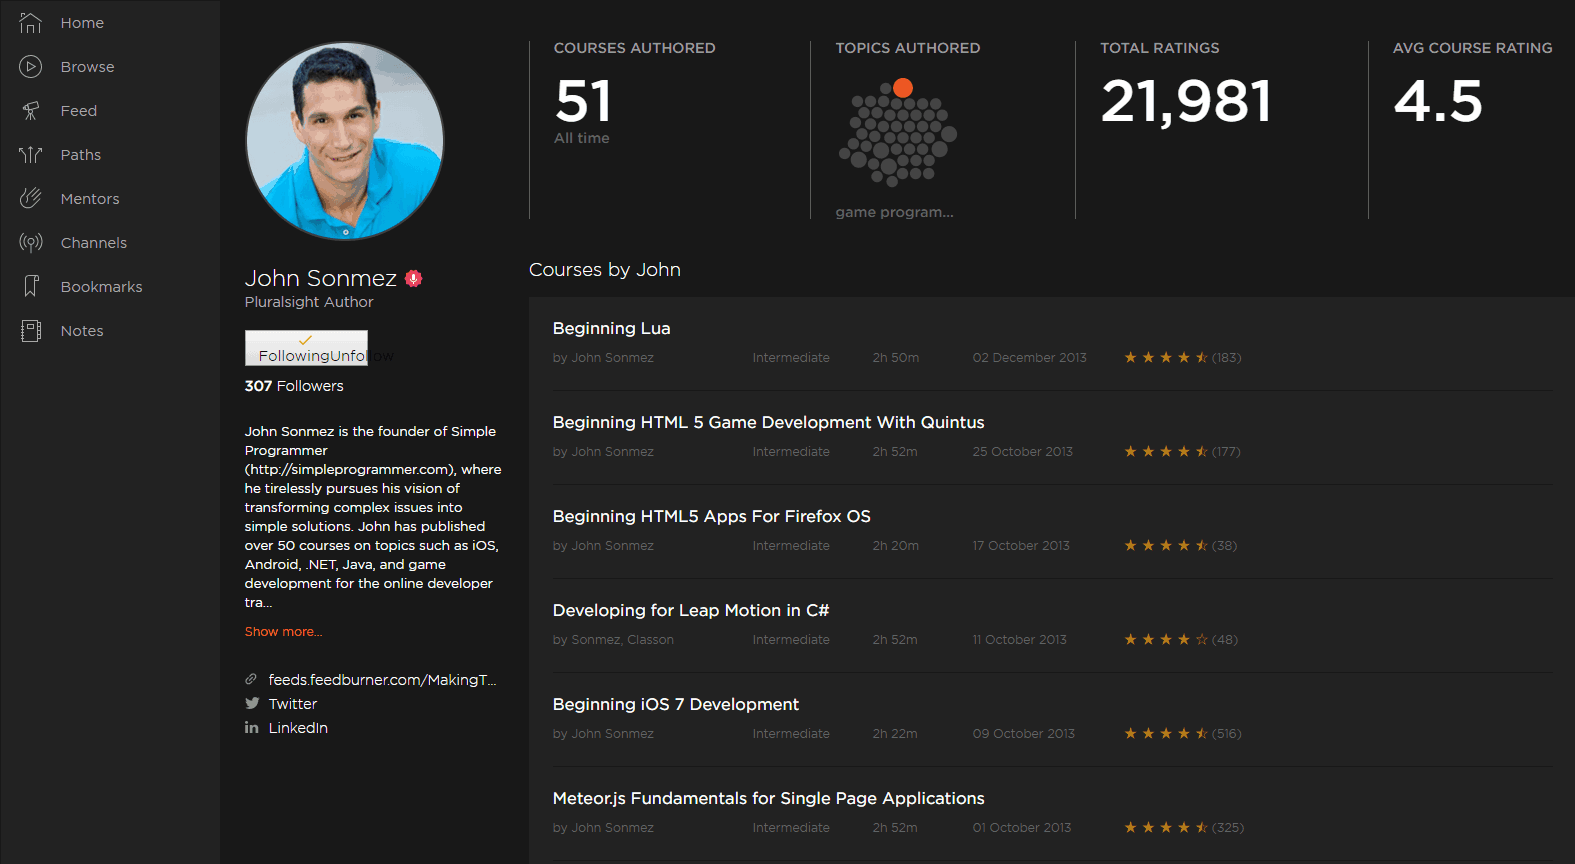
Task: Click the Notes notebook icon
Action: (x=31, y=331)
